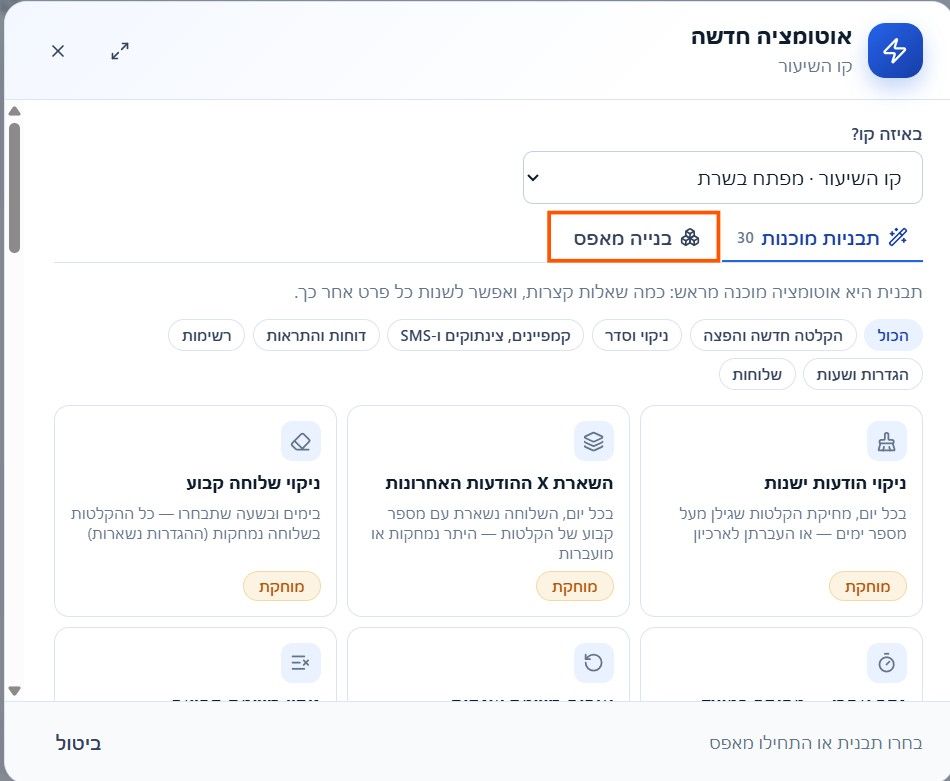The image size is (950, 781).
Task: Click the scrollbar up arrow
Action: [x=15, y=111]
